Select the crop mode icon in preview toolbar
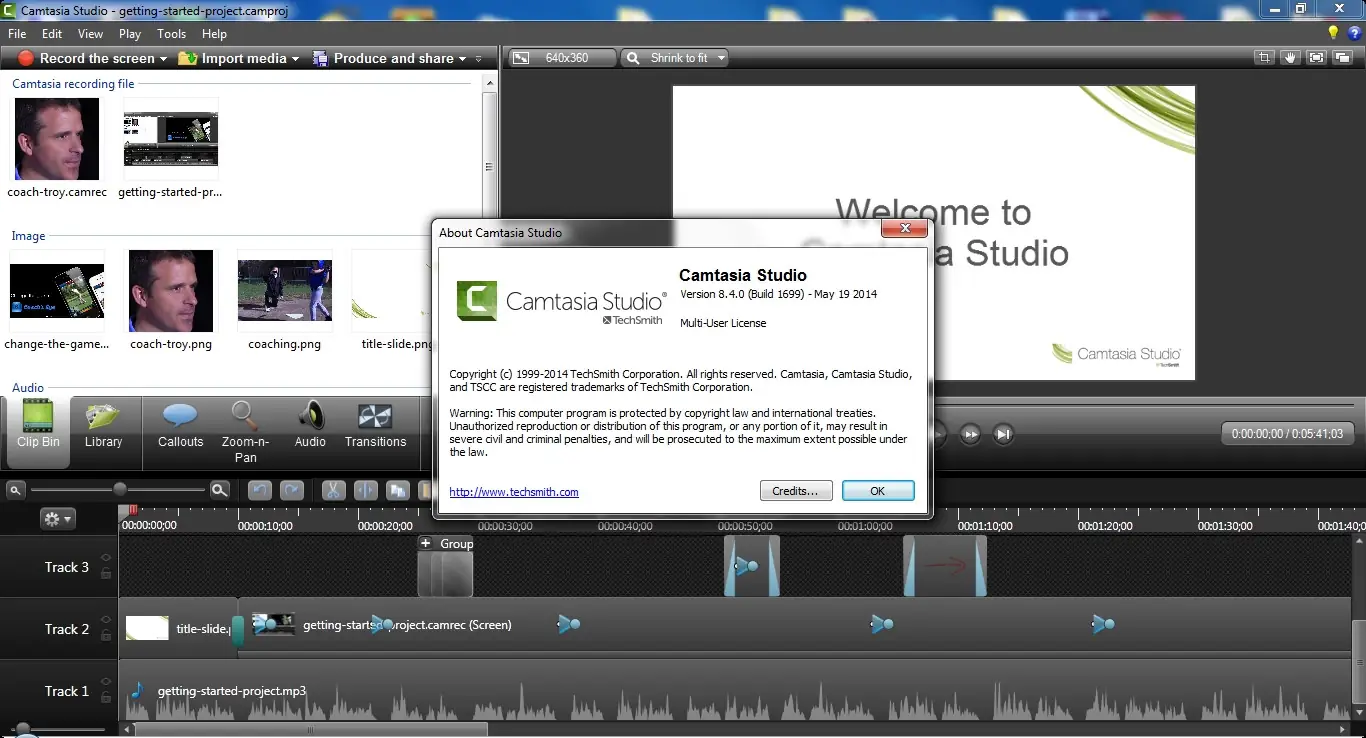The height and width of the screenshot is (738, 1366). (1265, 58)
